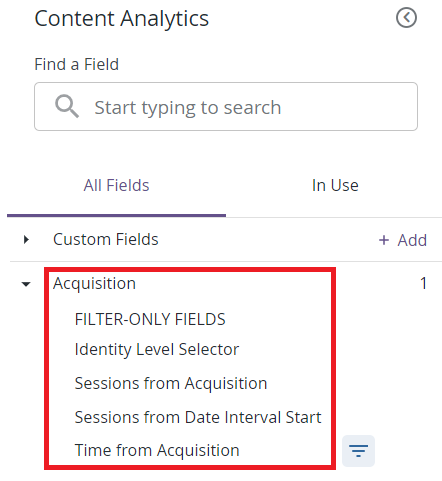
Task: Collapse the field picker with the back arrow
Action: (406, 18)
